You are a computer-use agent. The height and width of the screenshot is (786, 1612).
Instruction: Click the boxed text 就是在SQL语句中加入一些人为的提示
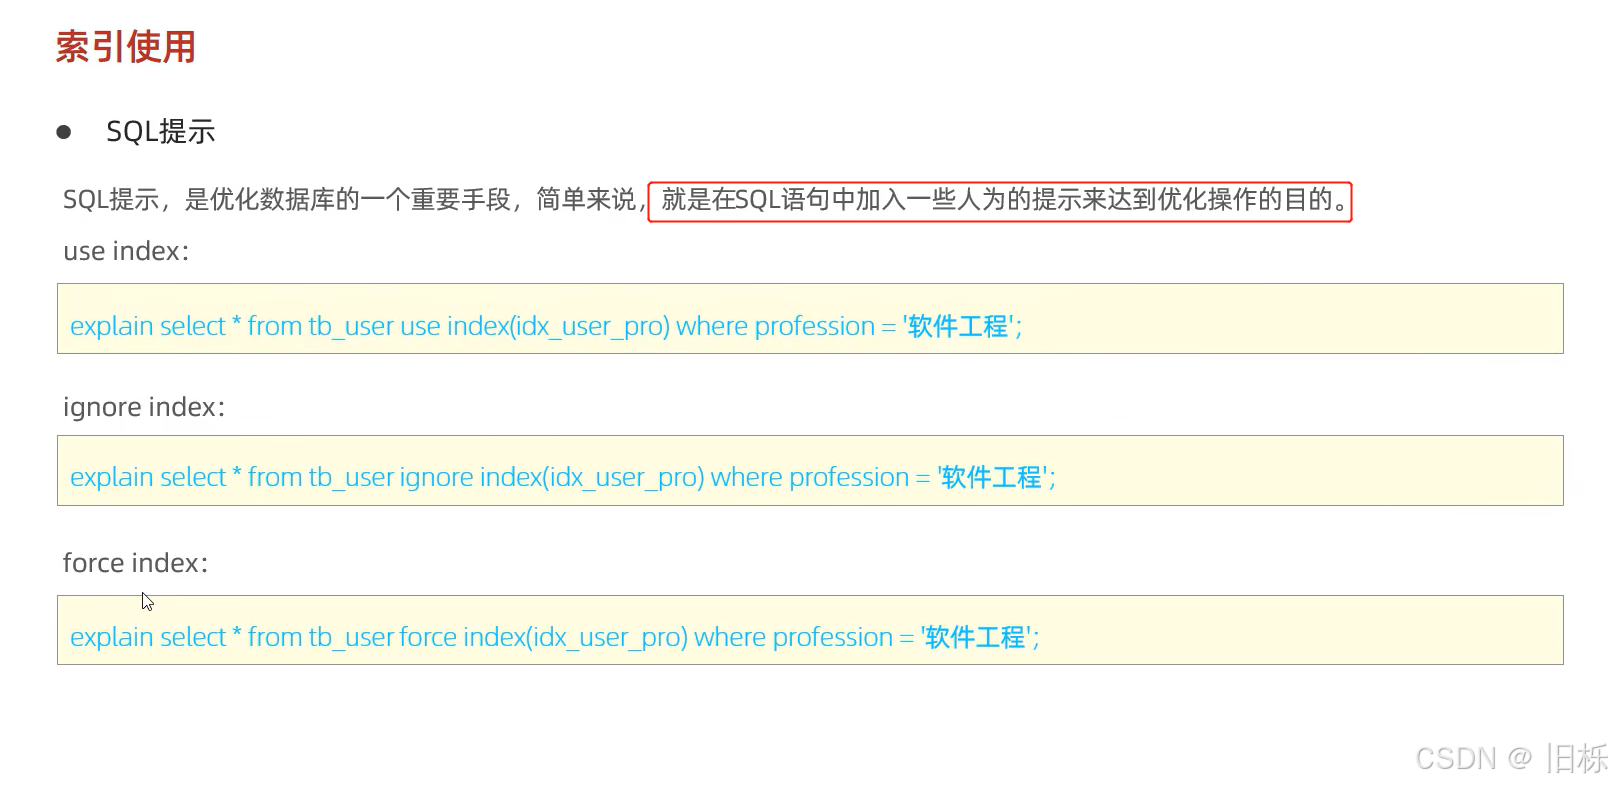pyautogui.click(x=1000, y=201)
